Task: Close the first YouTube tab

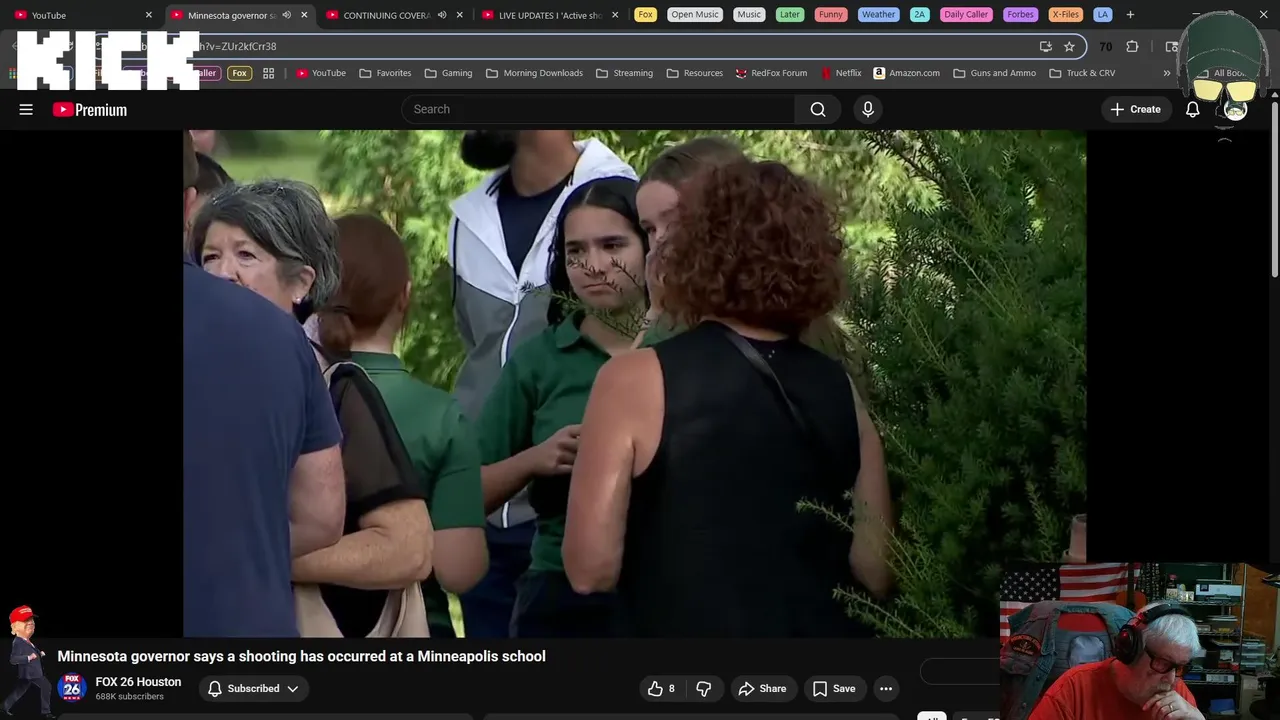Action: 149,15
